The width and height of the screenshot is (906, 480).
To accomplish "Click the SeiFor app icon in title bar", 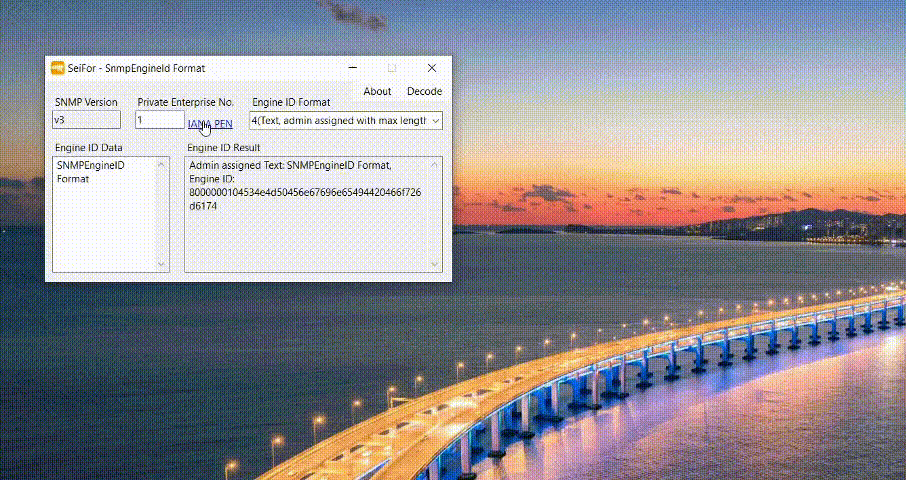I will (x=58, y=68).
